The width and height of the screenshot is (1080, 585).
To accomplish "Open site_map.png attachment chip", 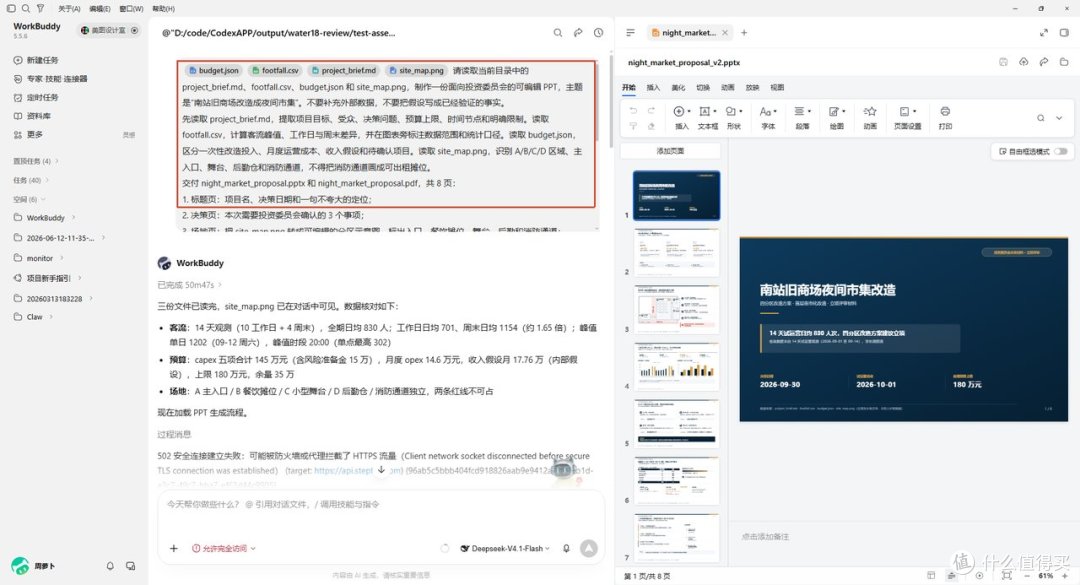I will click(x=416, y=70).
